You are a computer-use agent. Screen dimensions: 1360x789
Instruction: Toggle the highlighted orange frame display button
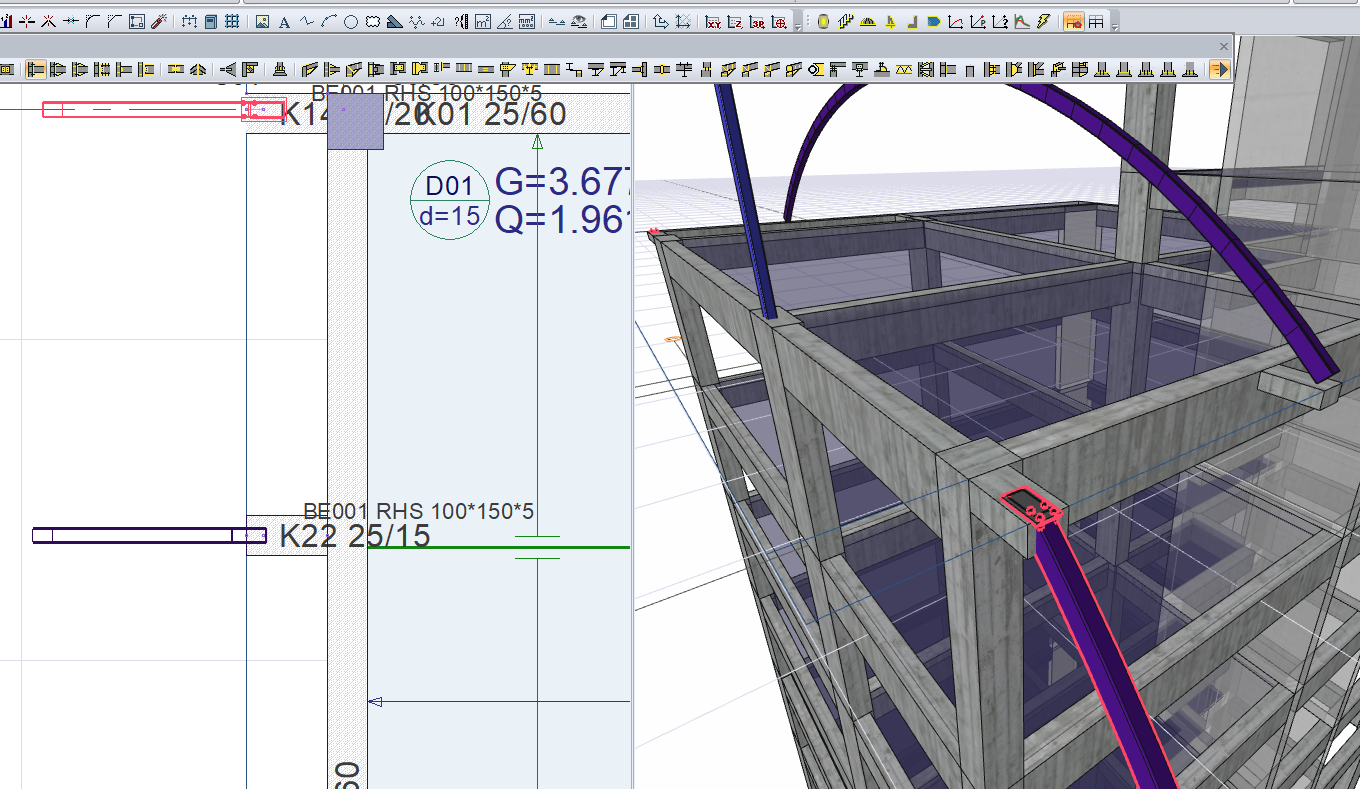[x=1074, y=22]
